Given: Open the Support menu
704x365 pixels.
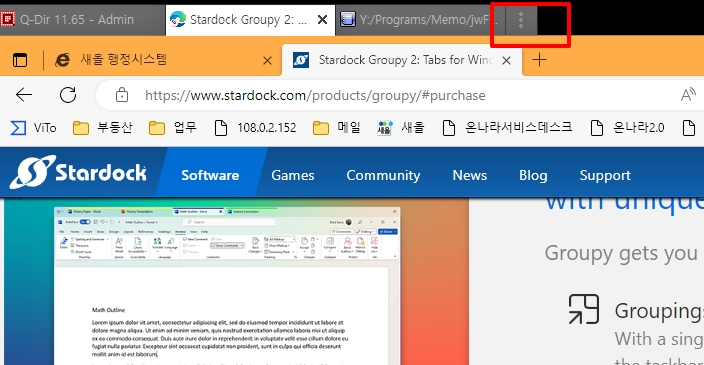Looking at the screenshot, I should (605, 175).
